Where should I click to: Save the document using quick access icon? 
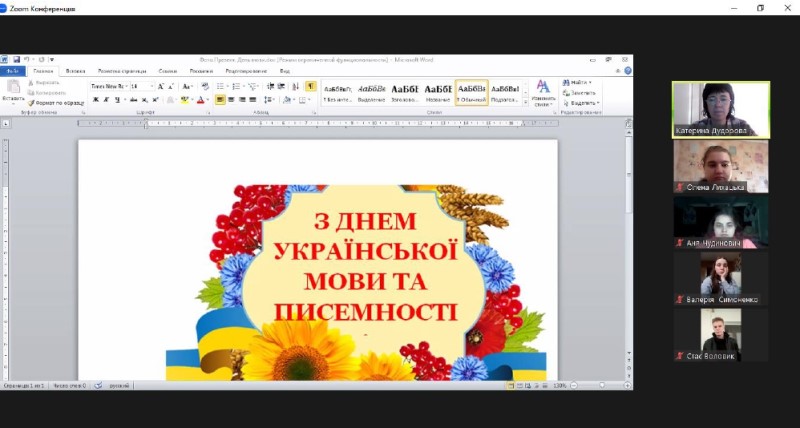pos(16,60)
